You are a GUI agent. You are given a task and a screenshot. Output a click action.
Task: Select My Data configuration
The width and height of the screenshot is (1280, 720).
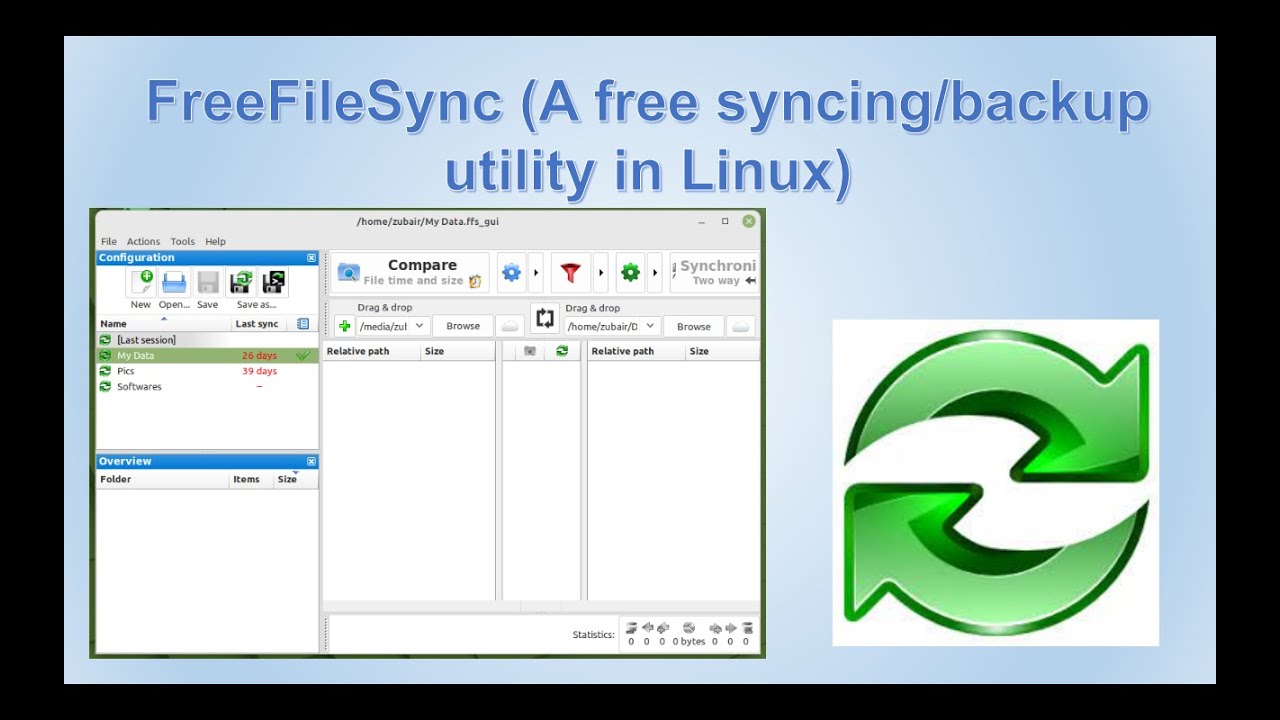tap(207, 355)
